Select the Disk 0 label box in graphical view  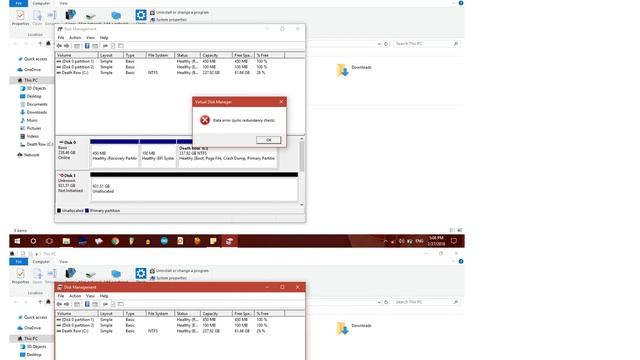(72, 153)
